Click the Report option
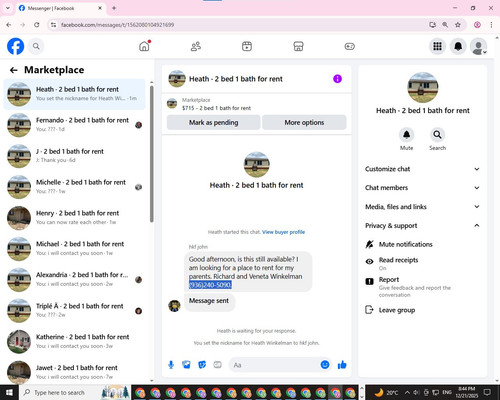This screenshot has width=500, height=400. point(422,287)
